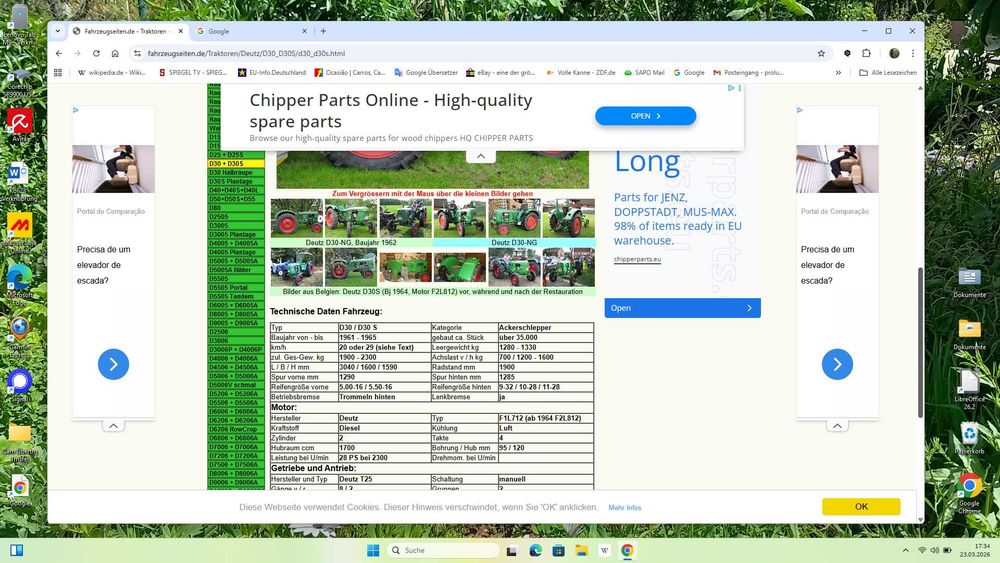The image size is (1000, 563).
Task: Open the ad info icon on the right ad
Action: [x=800, y=110]
